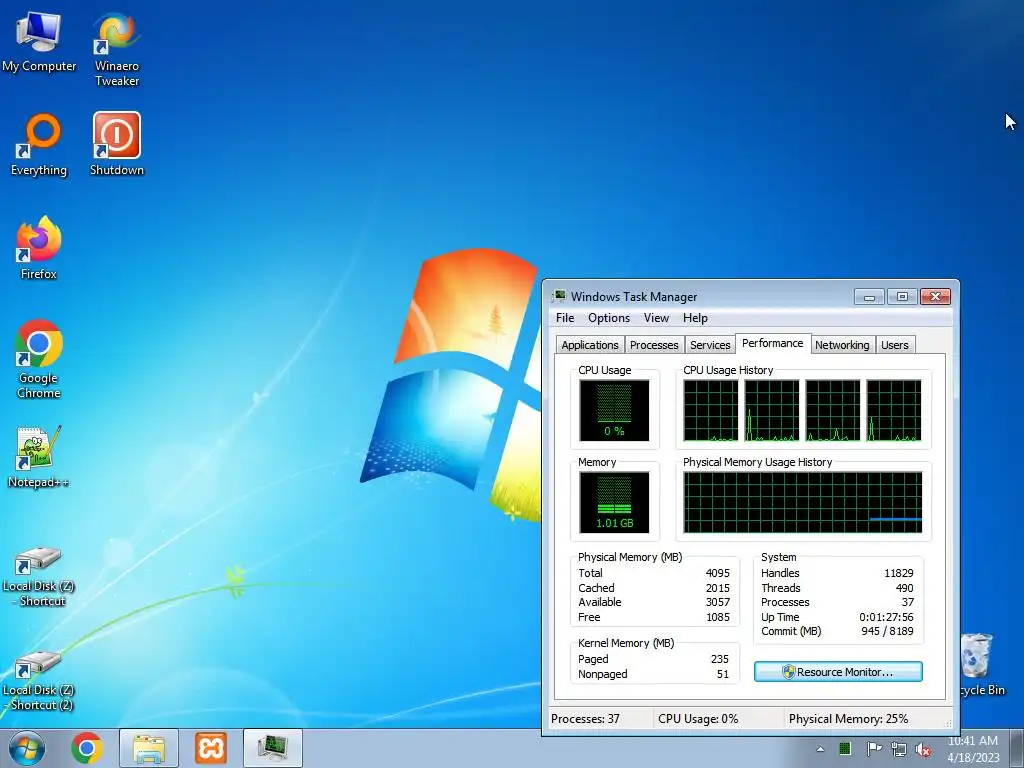
Task: Click the second CPU Usage History graph
Action: [772, 411]
